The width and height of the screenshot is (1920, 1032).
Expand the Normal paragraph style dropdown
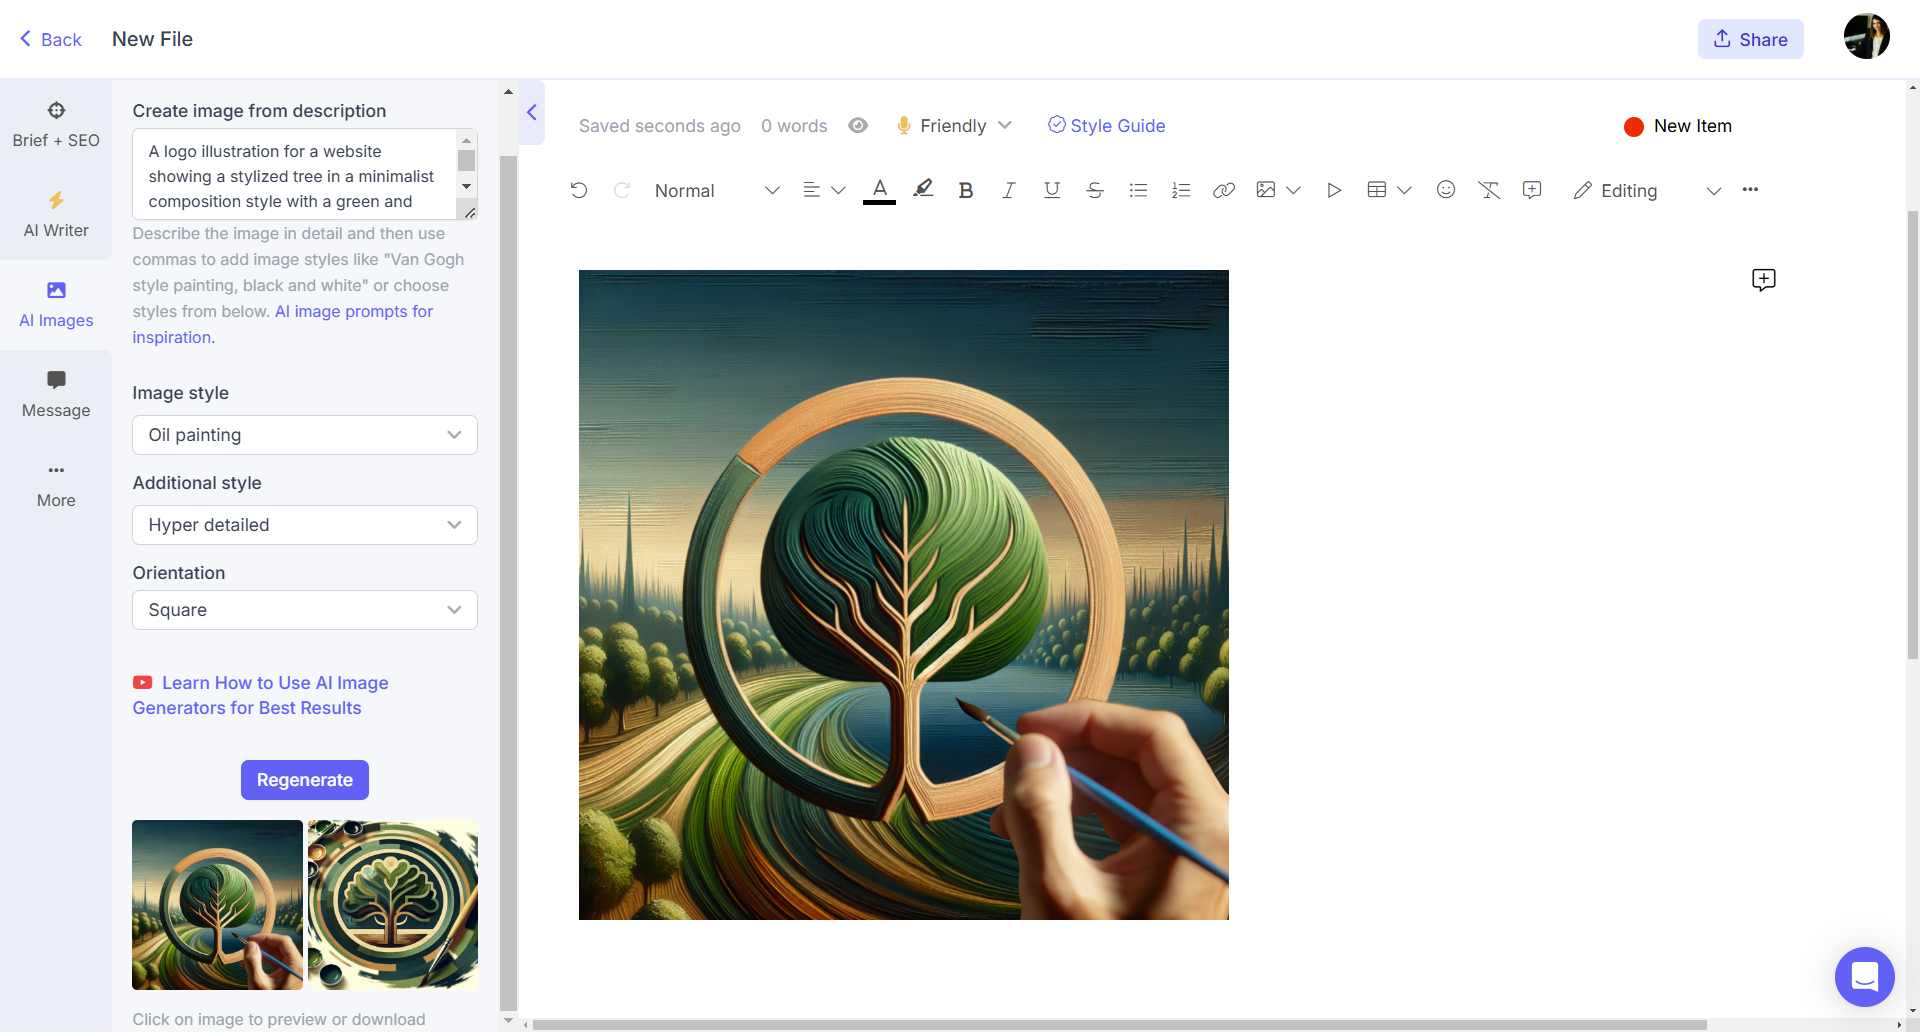click(716, 190)
